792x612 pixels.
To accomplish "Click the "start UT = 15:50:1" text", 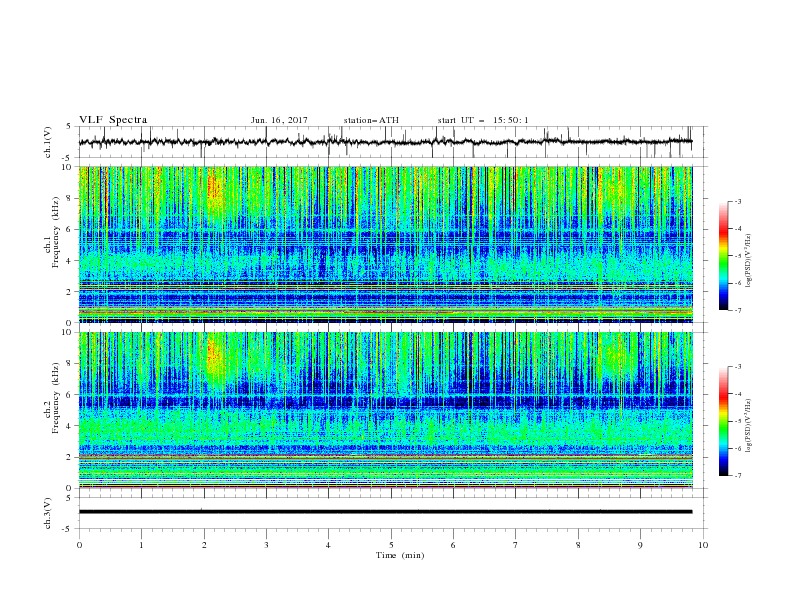I will (483, 120).
